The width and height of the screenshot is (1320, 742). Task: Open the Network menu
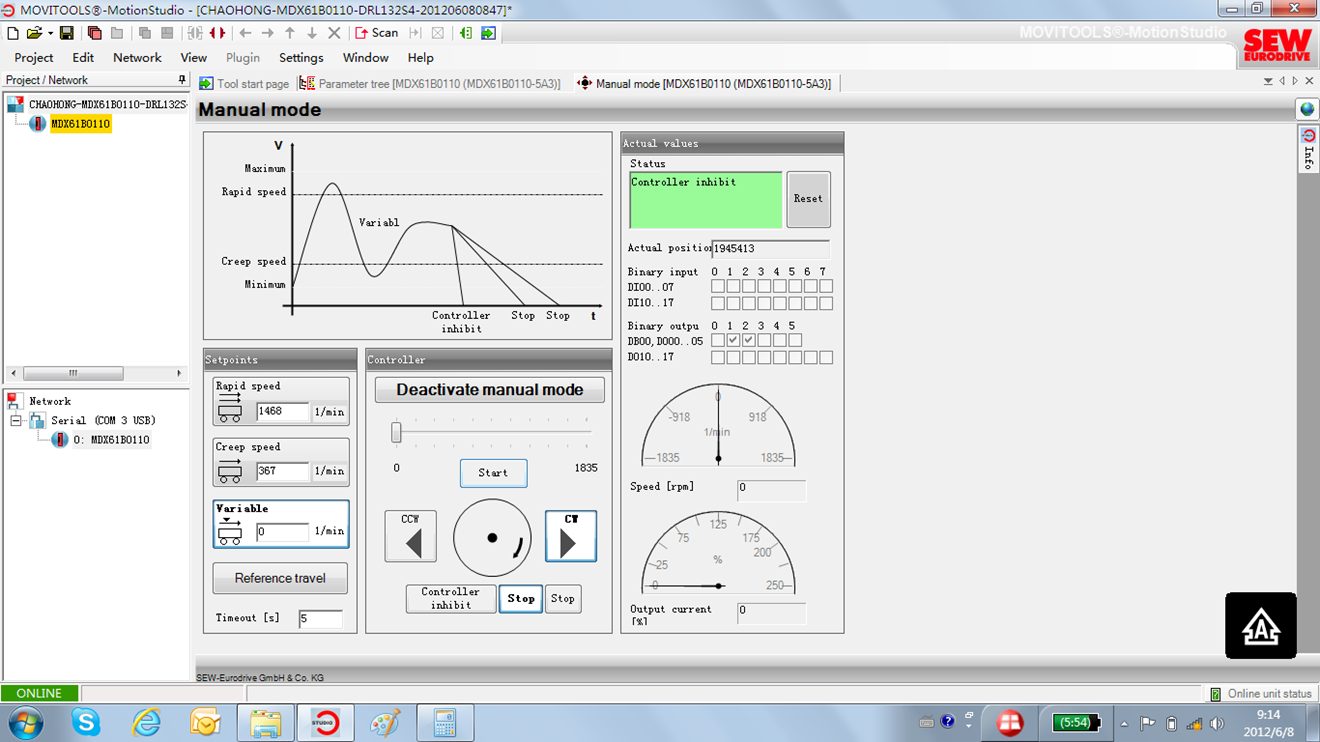point(137,58)
